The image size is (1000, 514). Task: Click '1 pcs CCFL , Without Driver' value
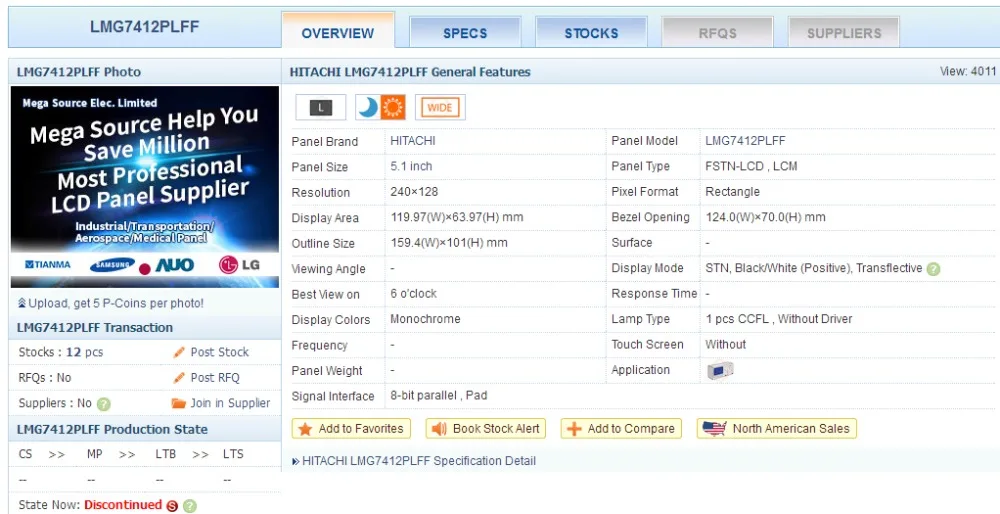[x=779, y=319]
